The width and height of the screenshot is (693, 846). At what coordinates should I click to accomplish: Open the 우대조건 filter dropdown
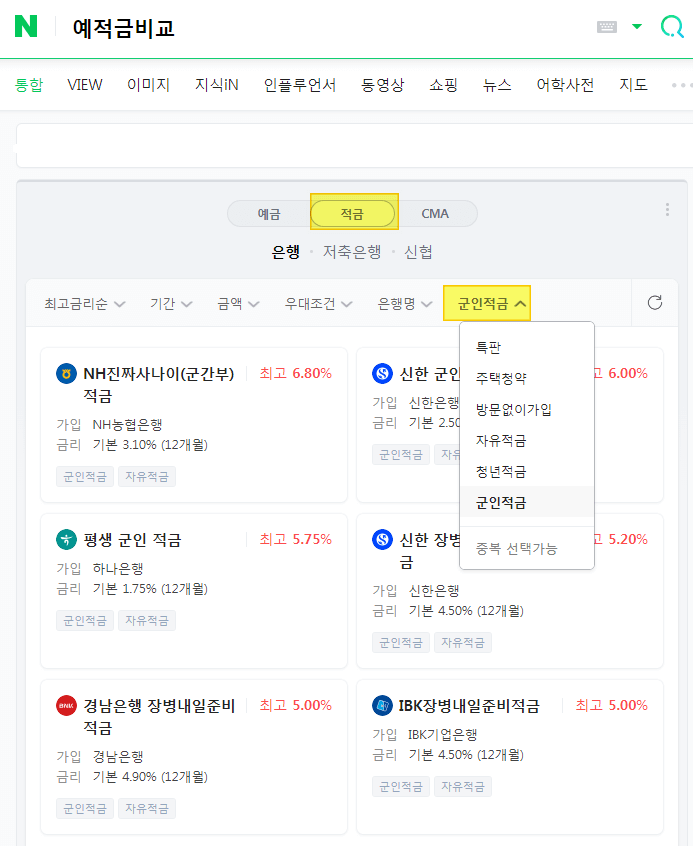pos(318,304)
